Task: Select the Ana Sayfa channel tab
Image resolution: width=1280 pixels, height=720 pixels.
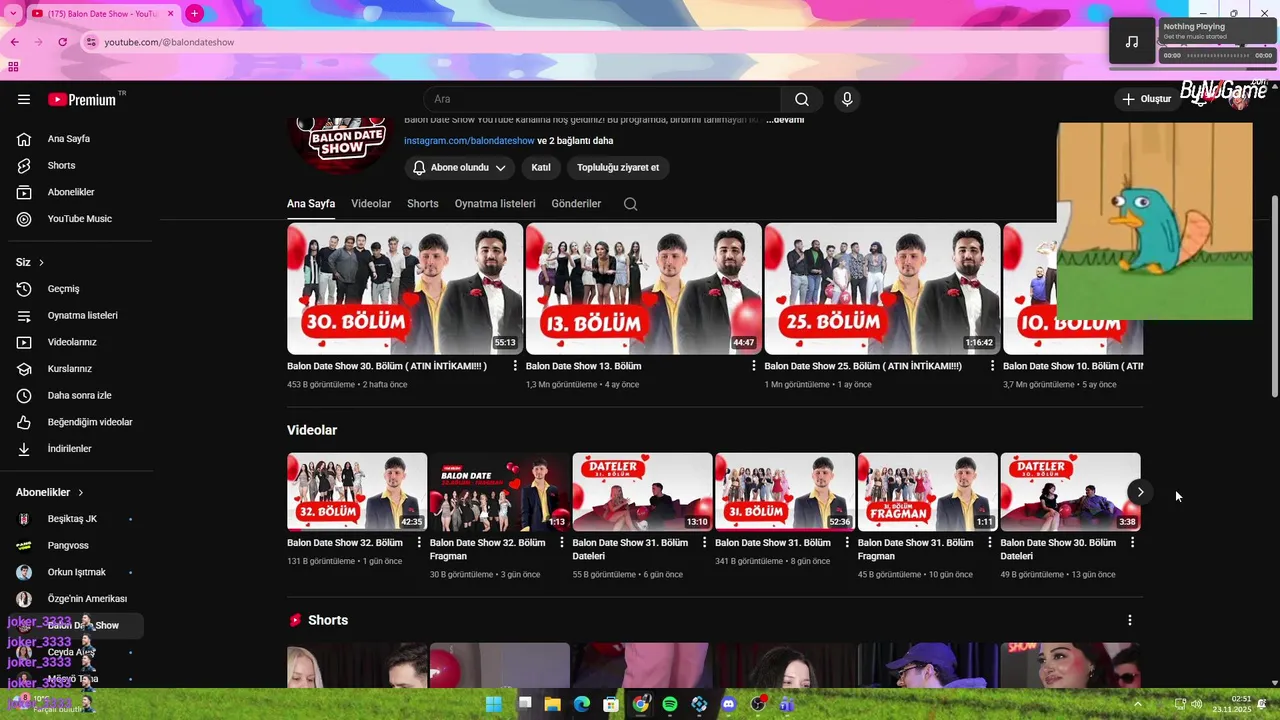Action: 311,204
